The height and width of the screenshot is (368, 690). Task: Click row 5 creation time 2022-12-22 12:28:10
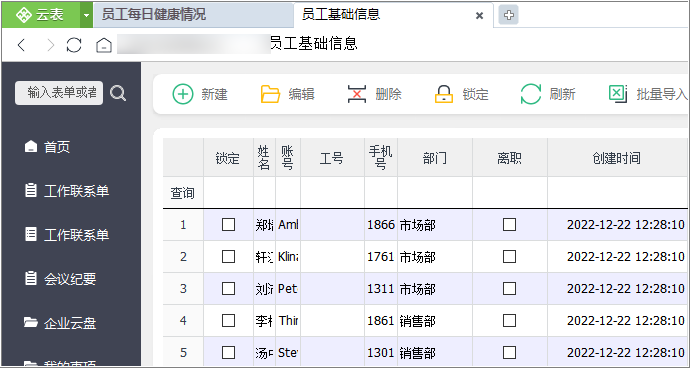[x=616, y=352]
